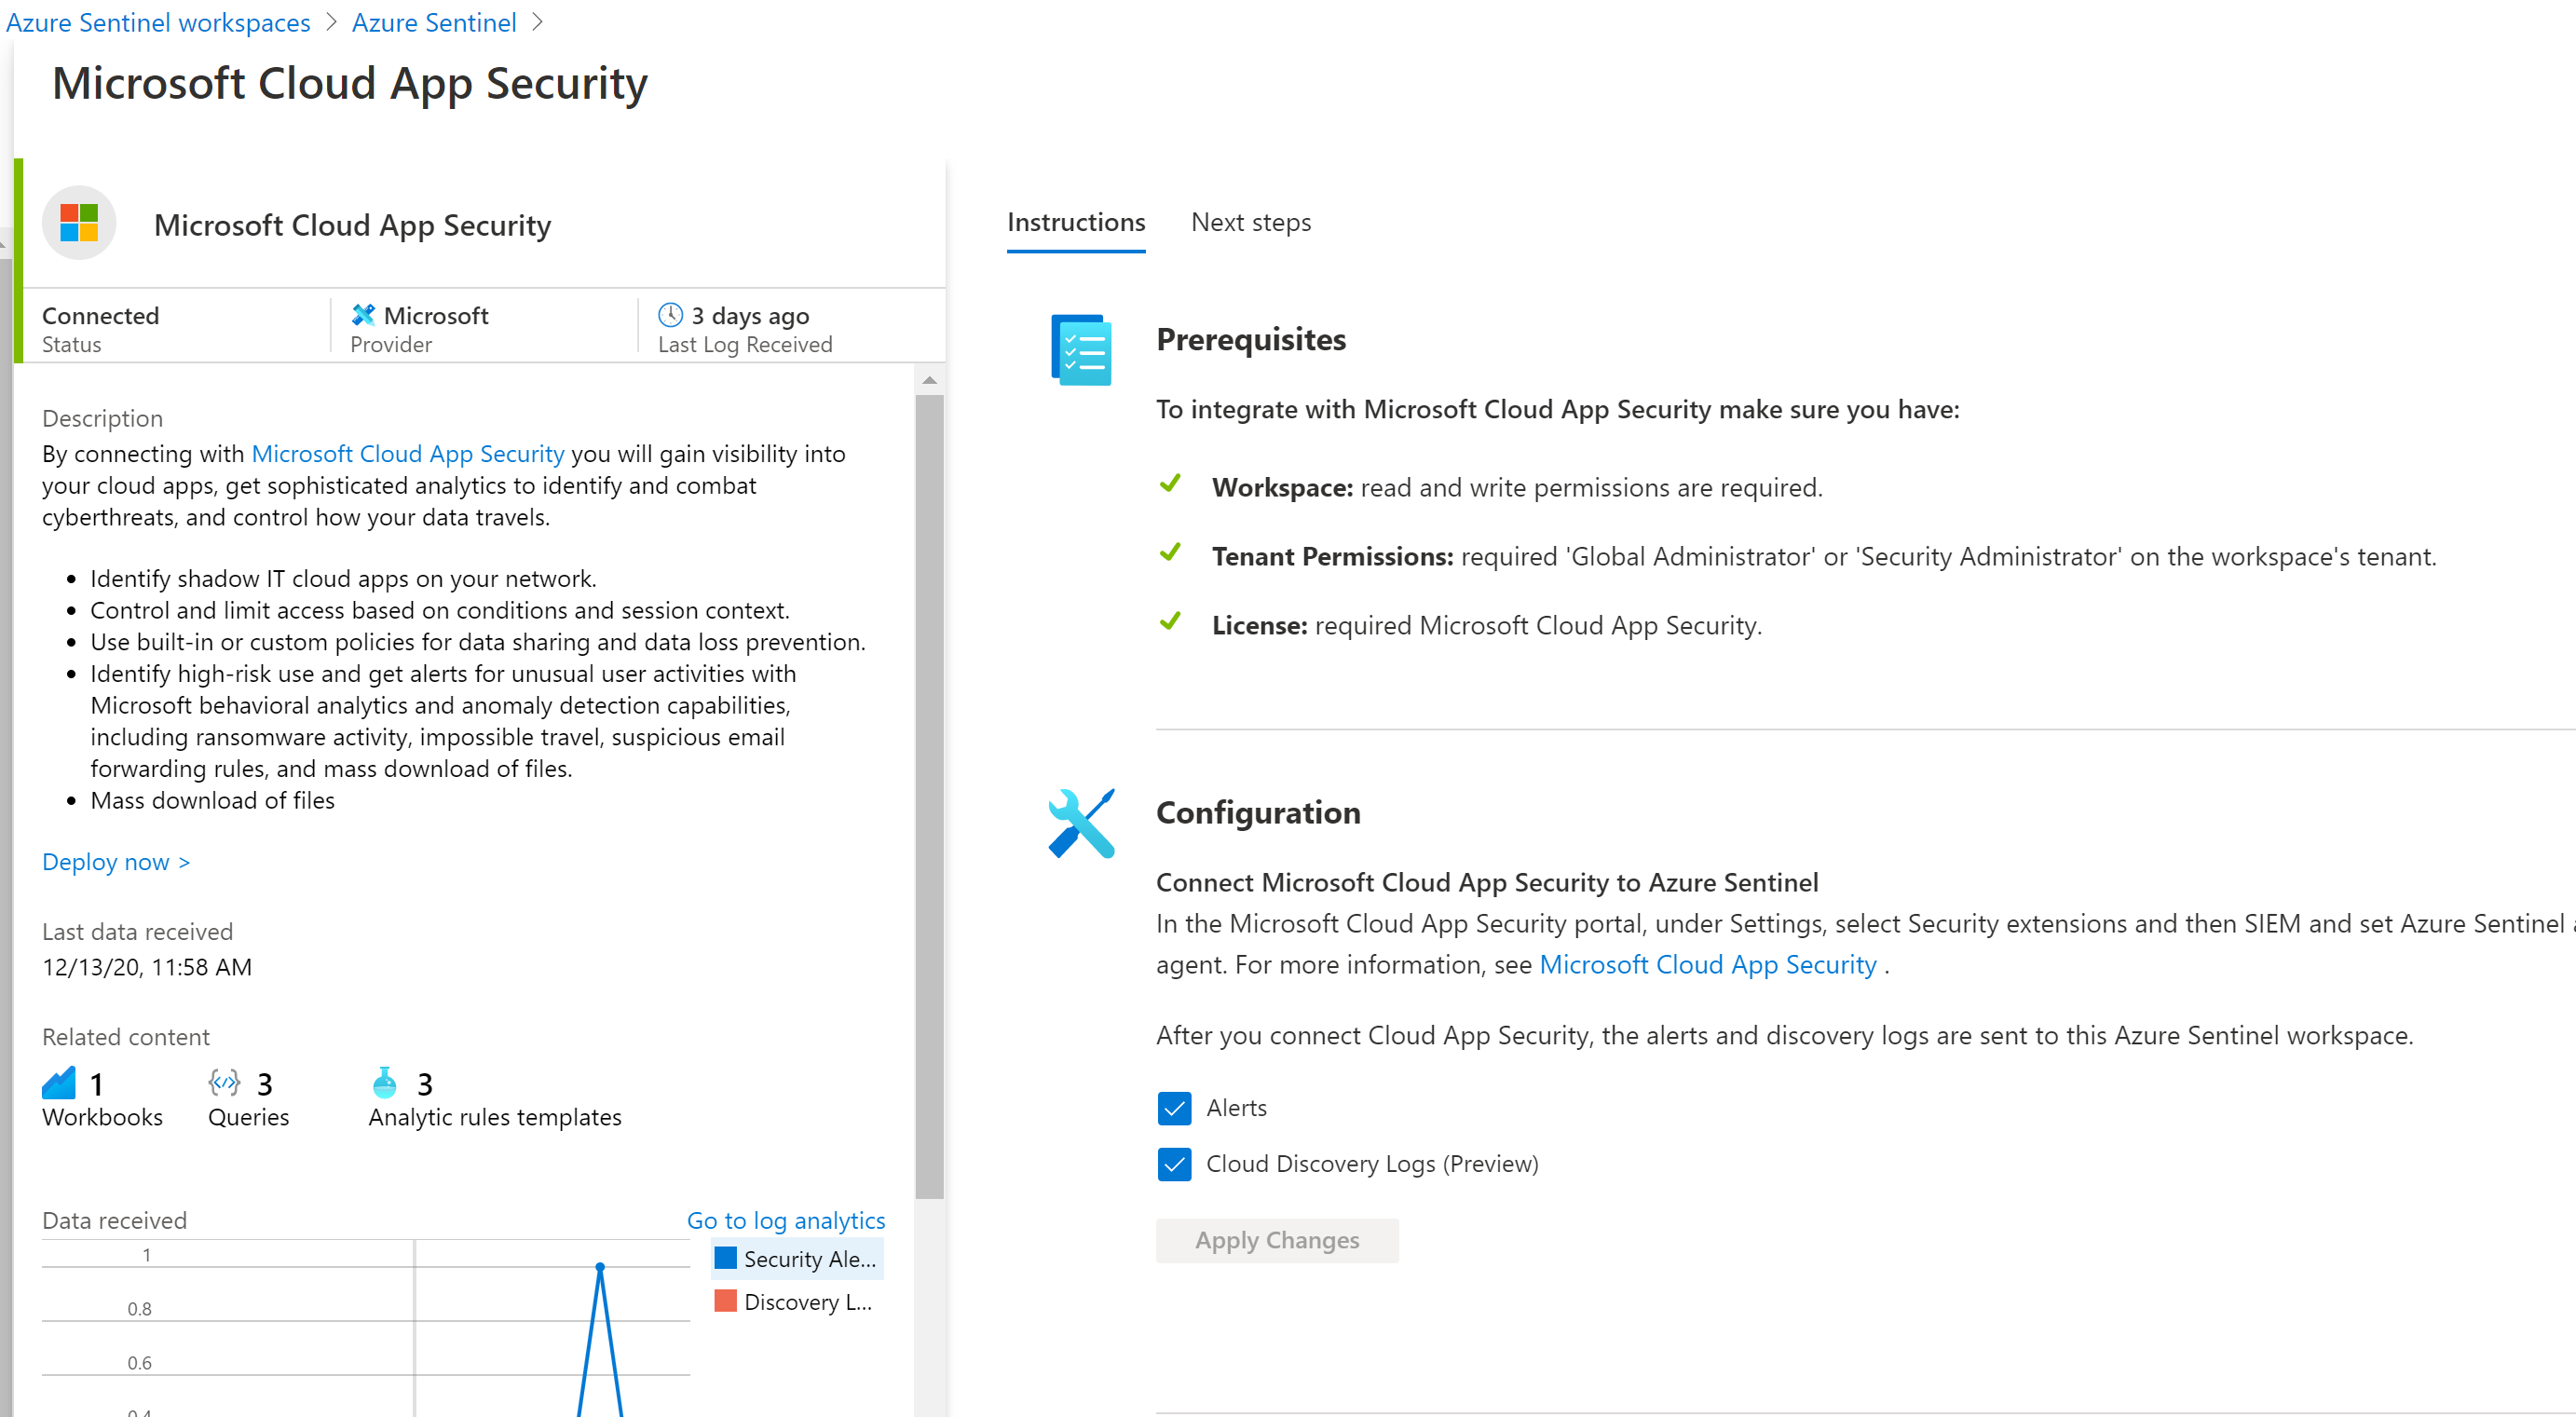Click the Microsoft provider icon
Viewport: 2576px width, 1417px height.
tap(363, 314)
